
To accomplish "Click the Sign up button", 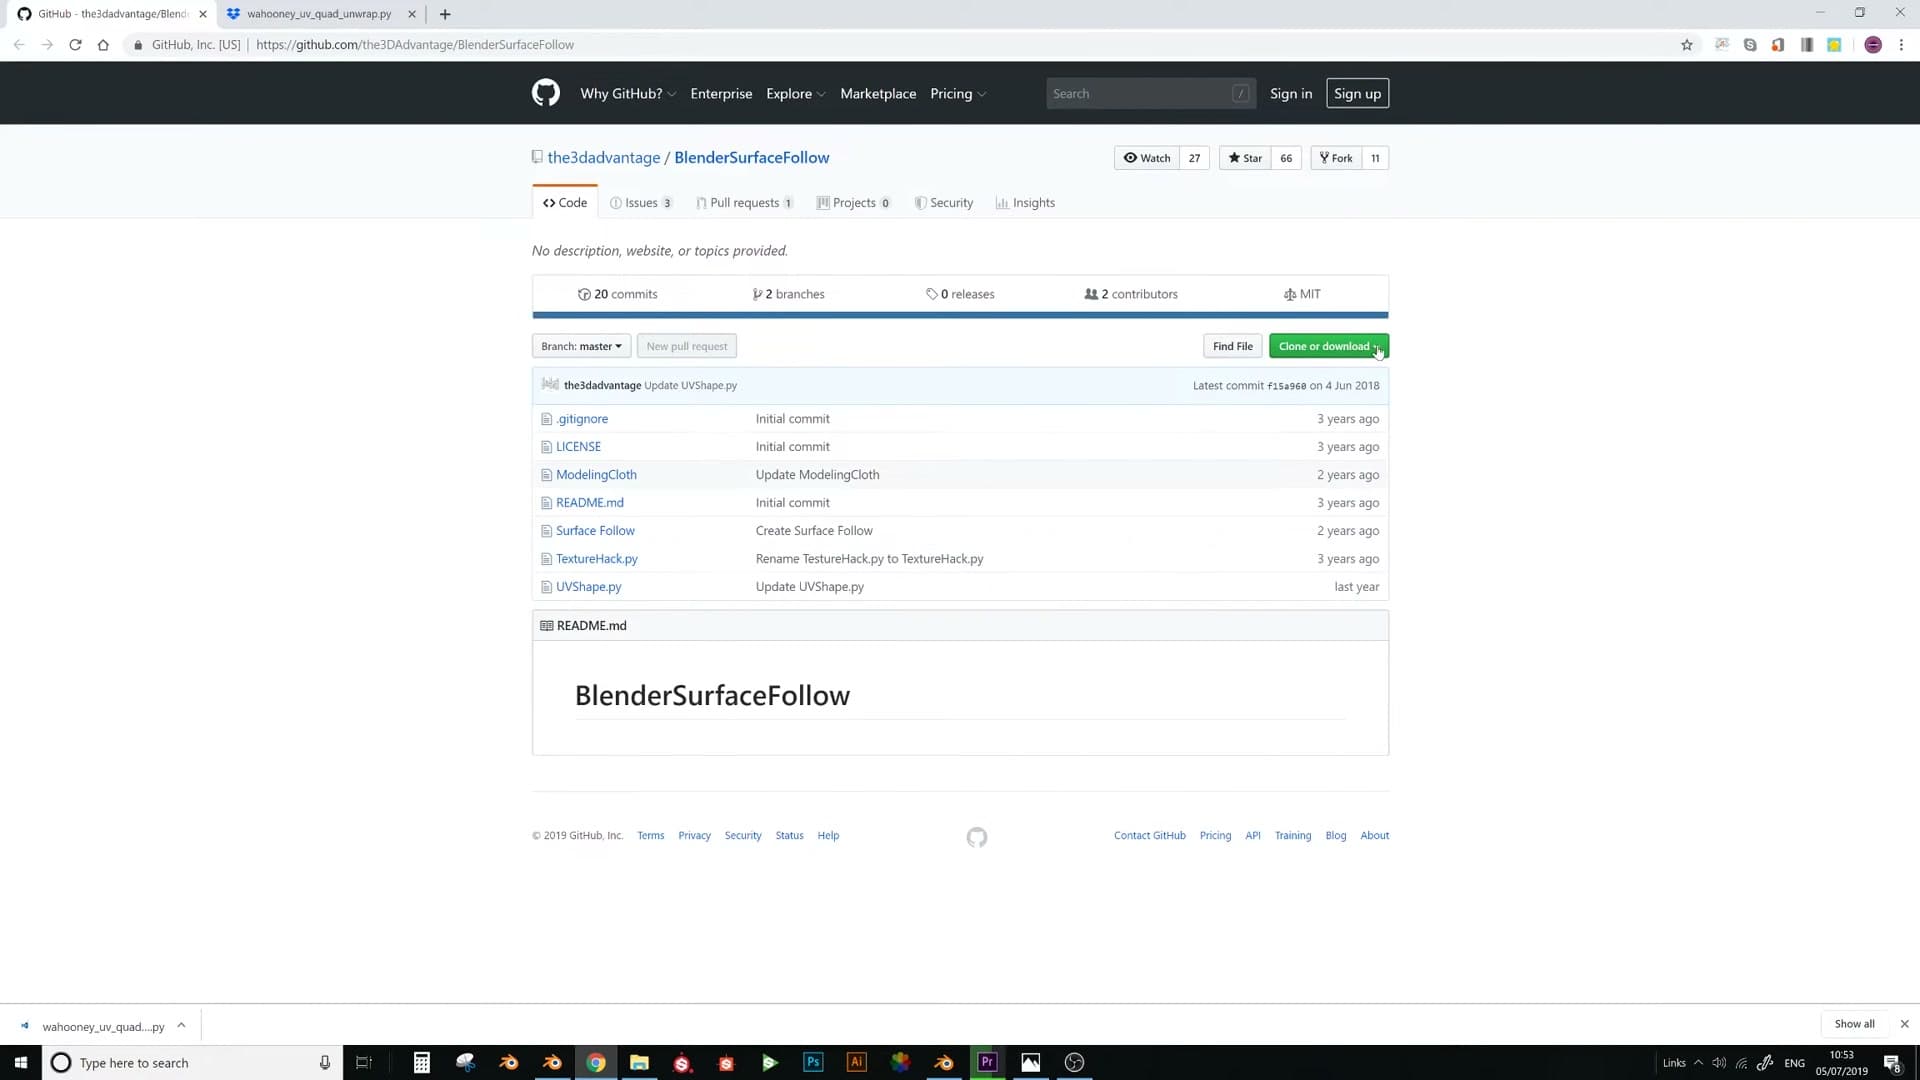I will point(1357,93).
